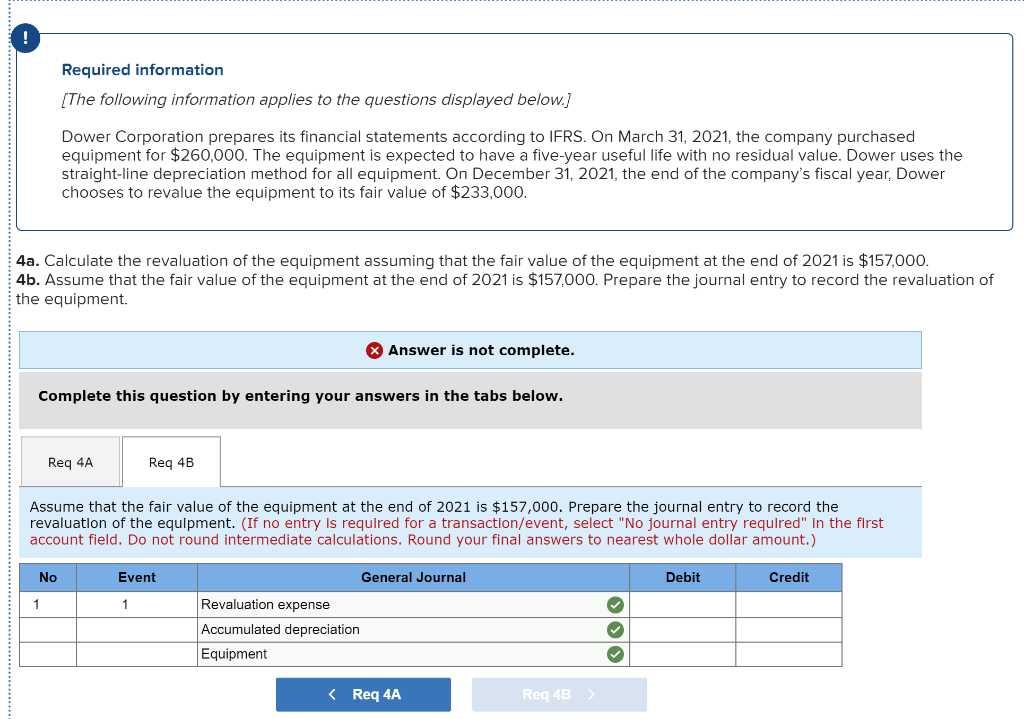Click the Event cell in the journal table

(137, 604)
